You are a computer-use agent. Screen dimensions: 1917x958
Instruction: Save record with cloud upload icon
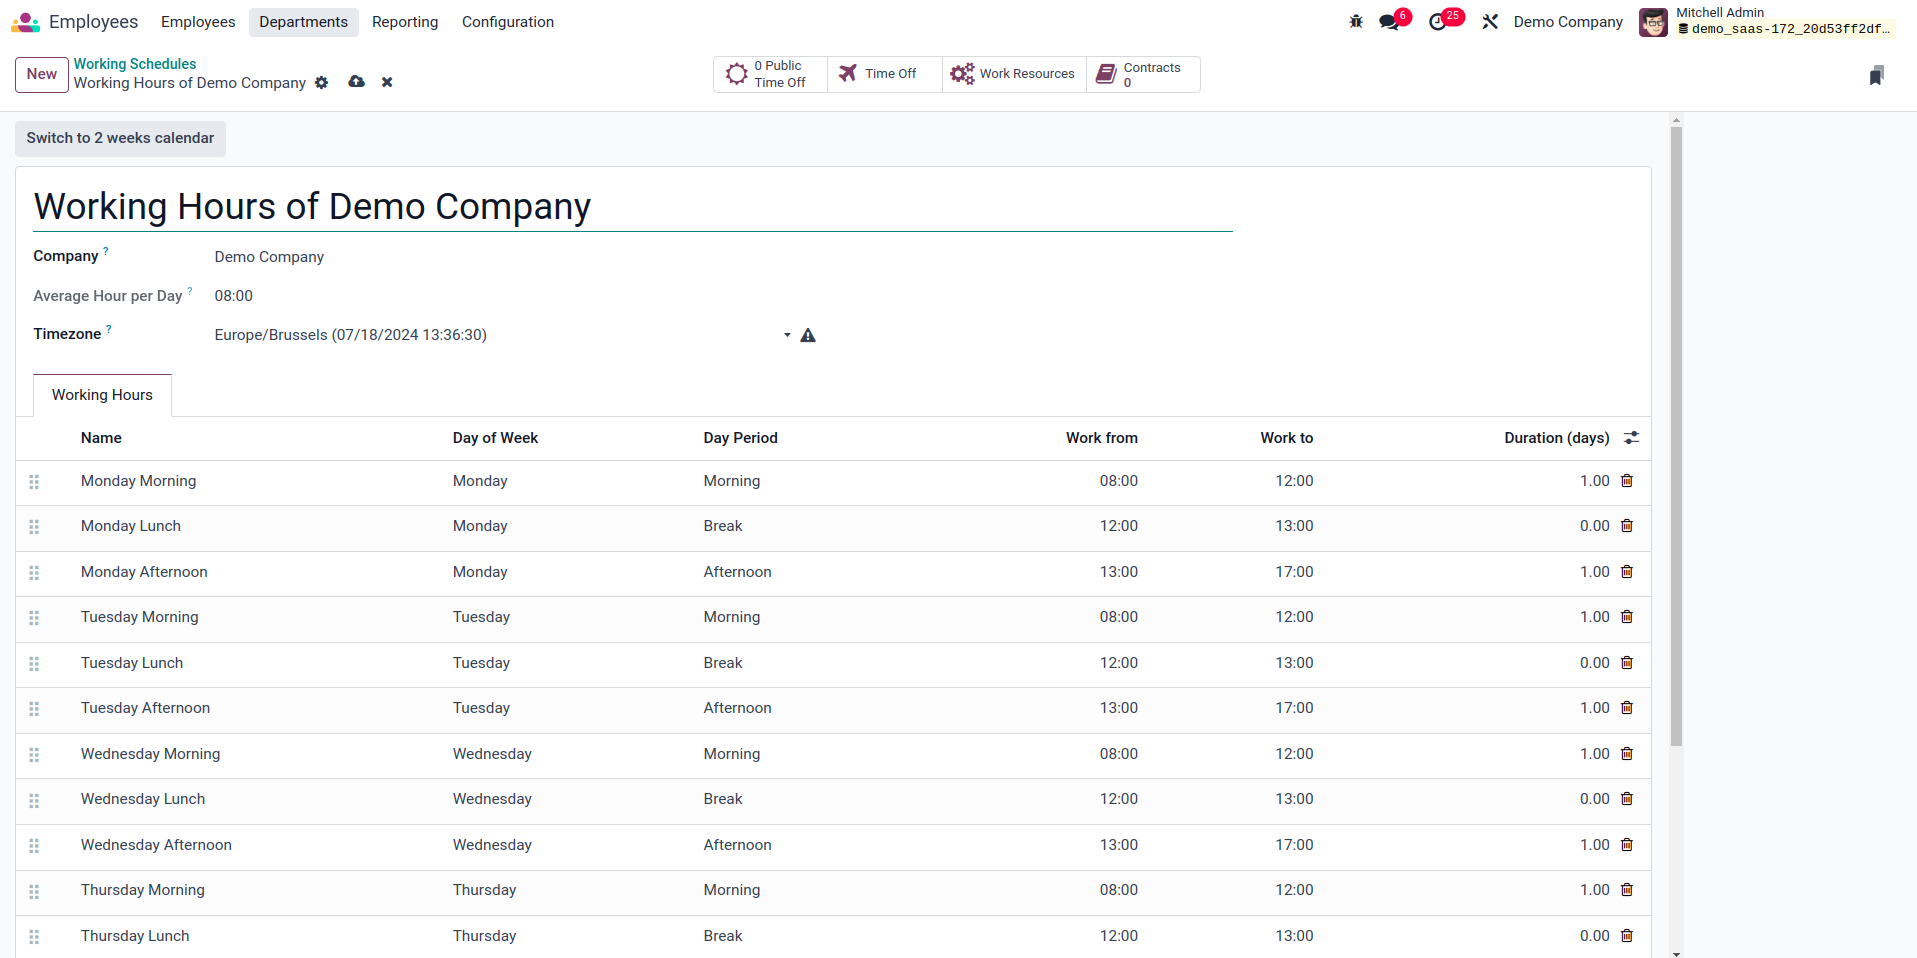coord(356,82)
